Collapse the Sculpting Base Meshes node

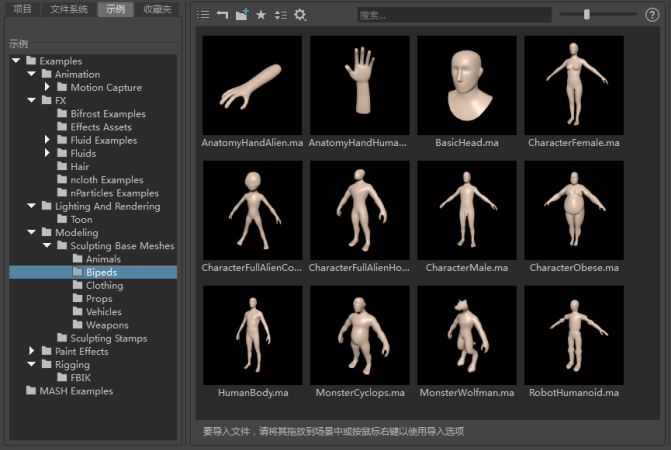pos(47,245)
